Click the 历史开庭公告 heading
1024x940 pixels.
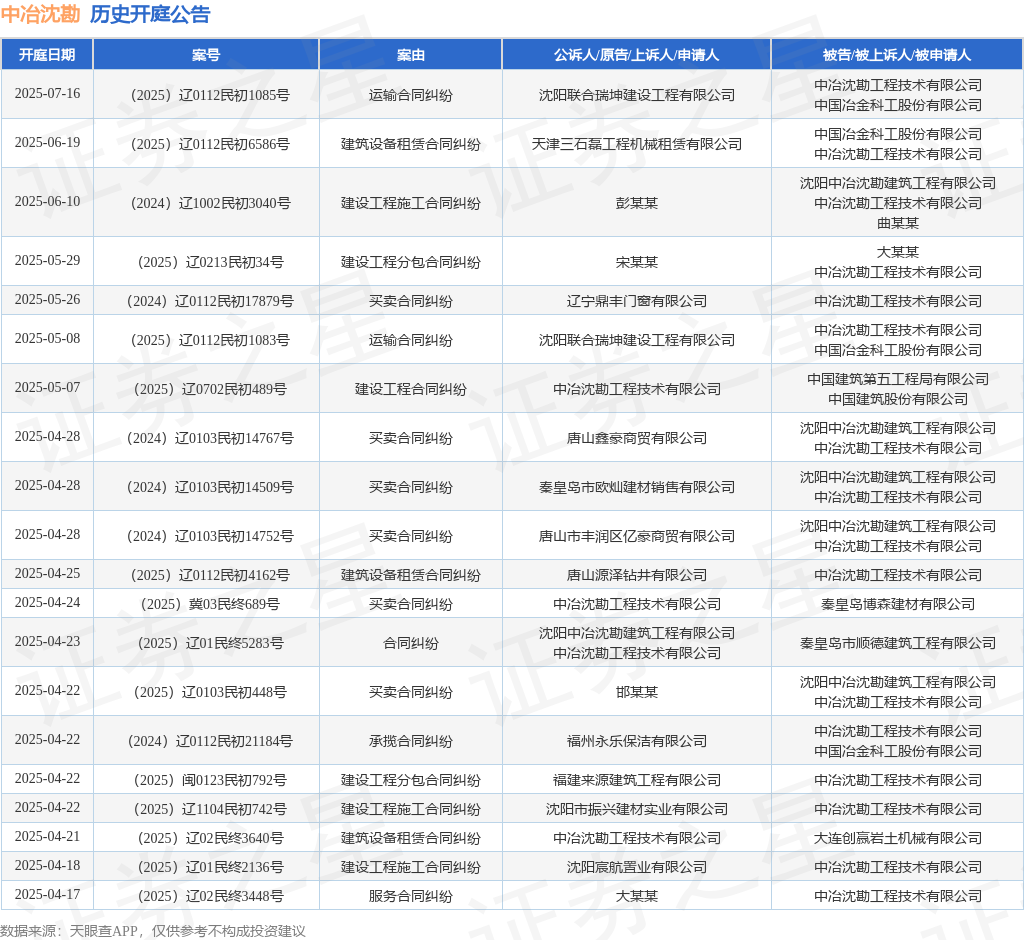[150, 14]
